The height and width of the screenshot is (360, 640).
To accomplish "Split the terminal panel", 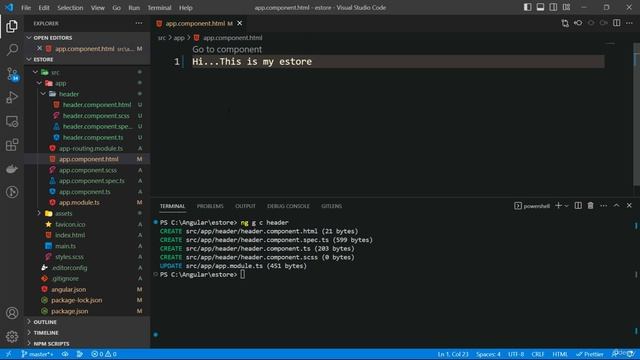I will point(578,206).
